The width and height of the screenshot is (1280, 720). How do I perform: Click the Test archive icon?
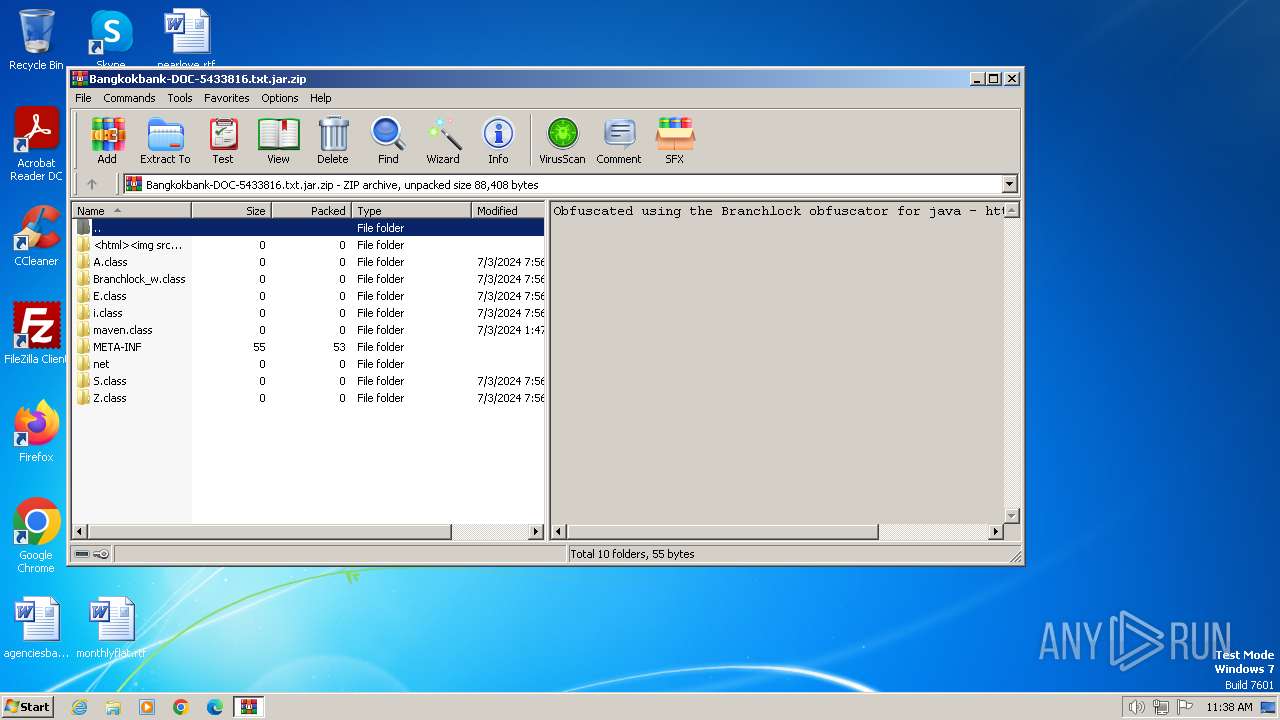[x=223, y=141]
